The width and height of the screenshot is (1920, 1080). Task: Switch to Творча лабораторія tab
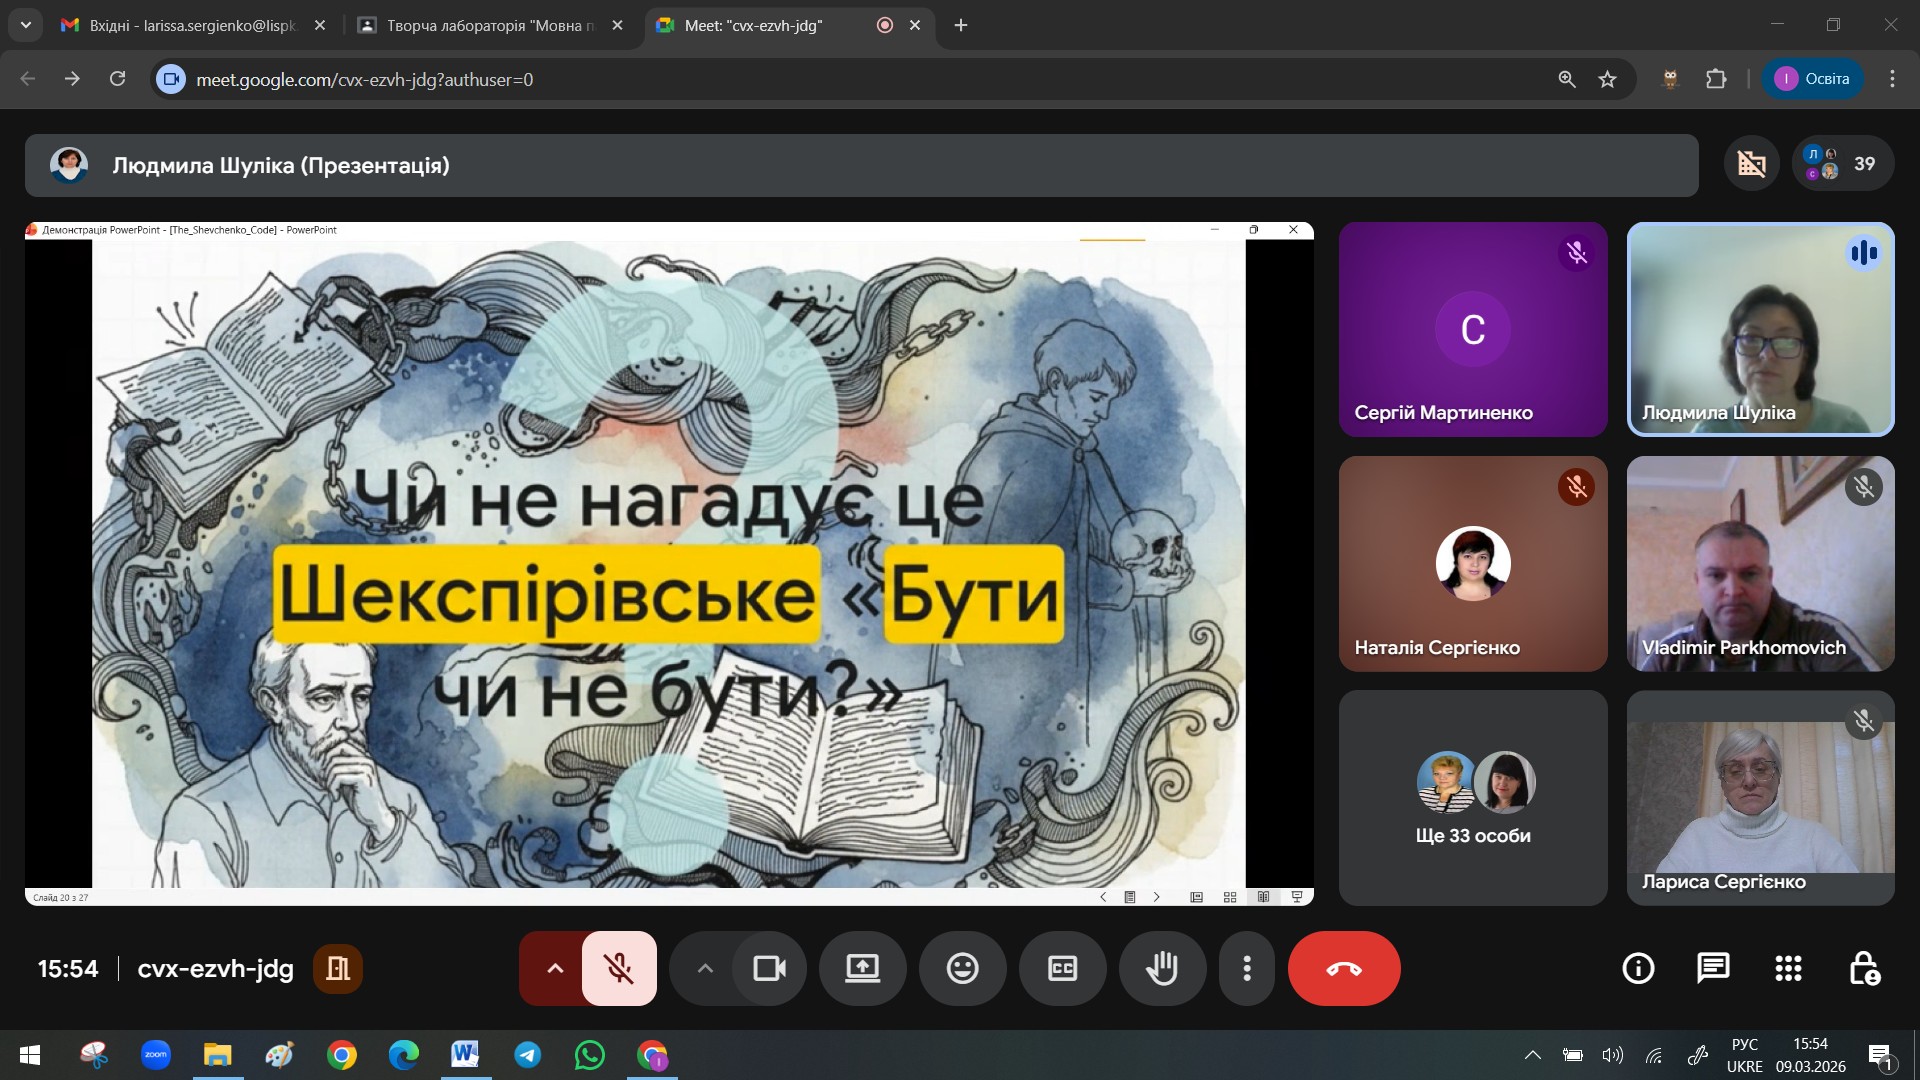490,25
